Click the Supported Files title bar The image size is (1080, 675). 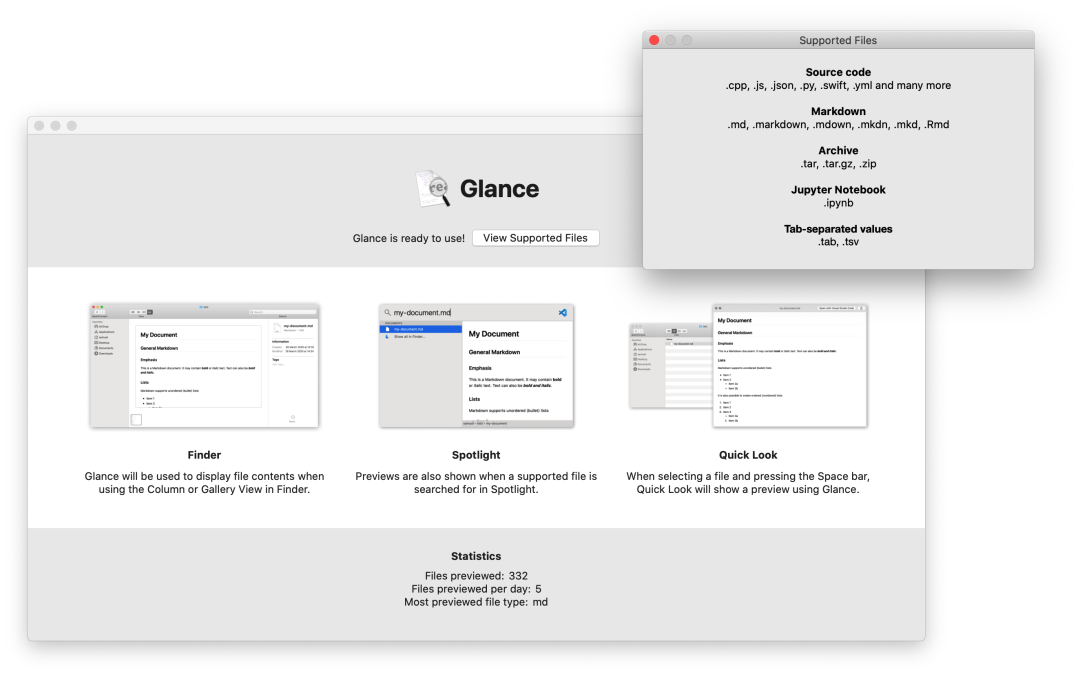838,40
